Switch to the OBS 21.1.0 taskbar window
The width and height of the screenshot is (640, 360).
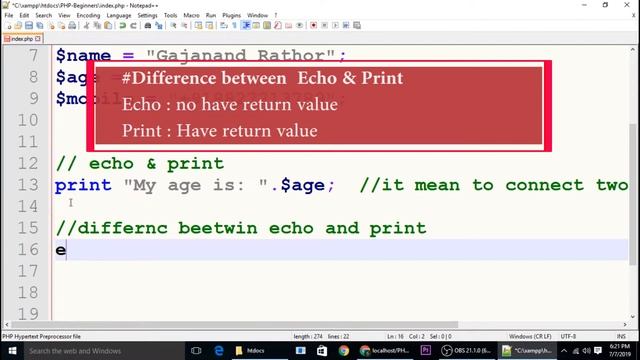point(467,351)
